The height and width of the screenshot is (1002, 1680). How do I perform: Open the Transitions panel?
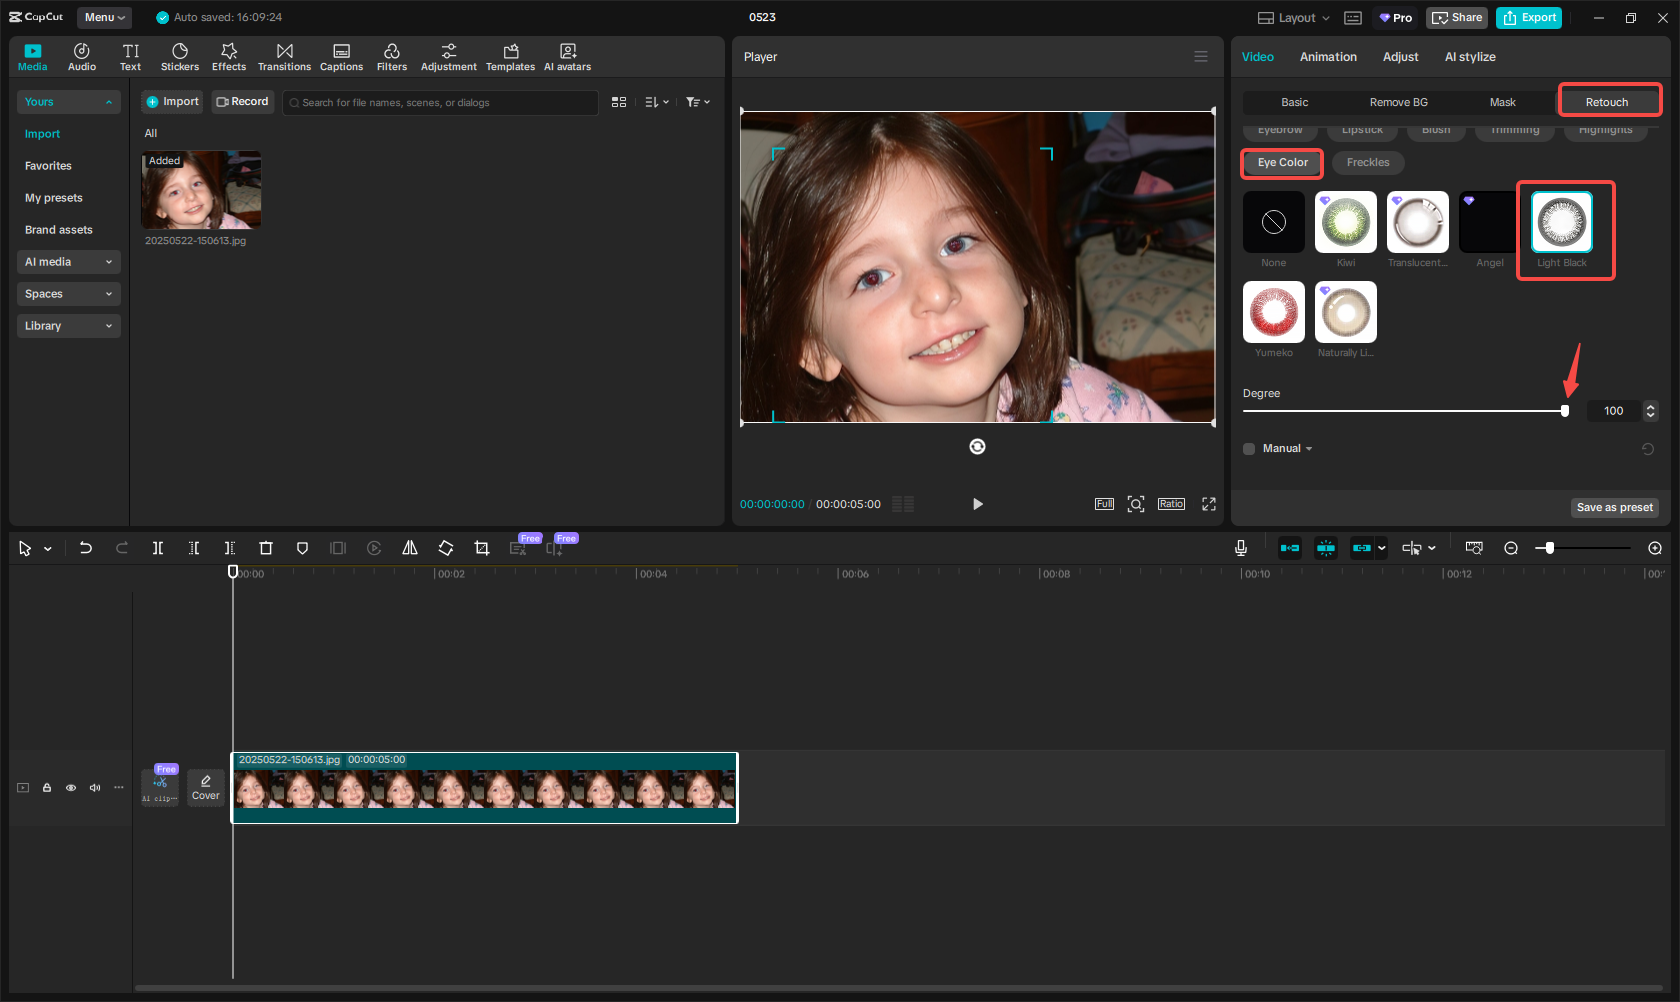(284, 57)
